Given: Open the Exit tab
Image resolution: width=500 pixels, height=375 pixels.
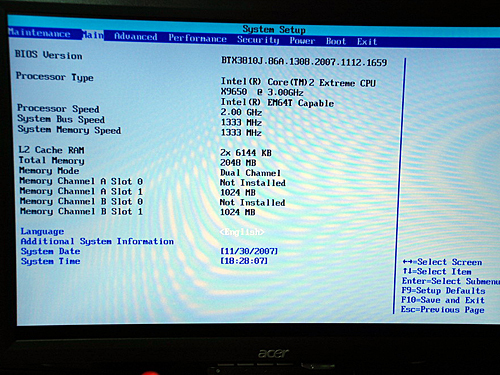Looking at the screenshot, I should [x=367, y=42].
